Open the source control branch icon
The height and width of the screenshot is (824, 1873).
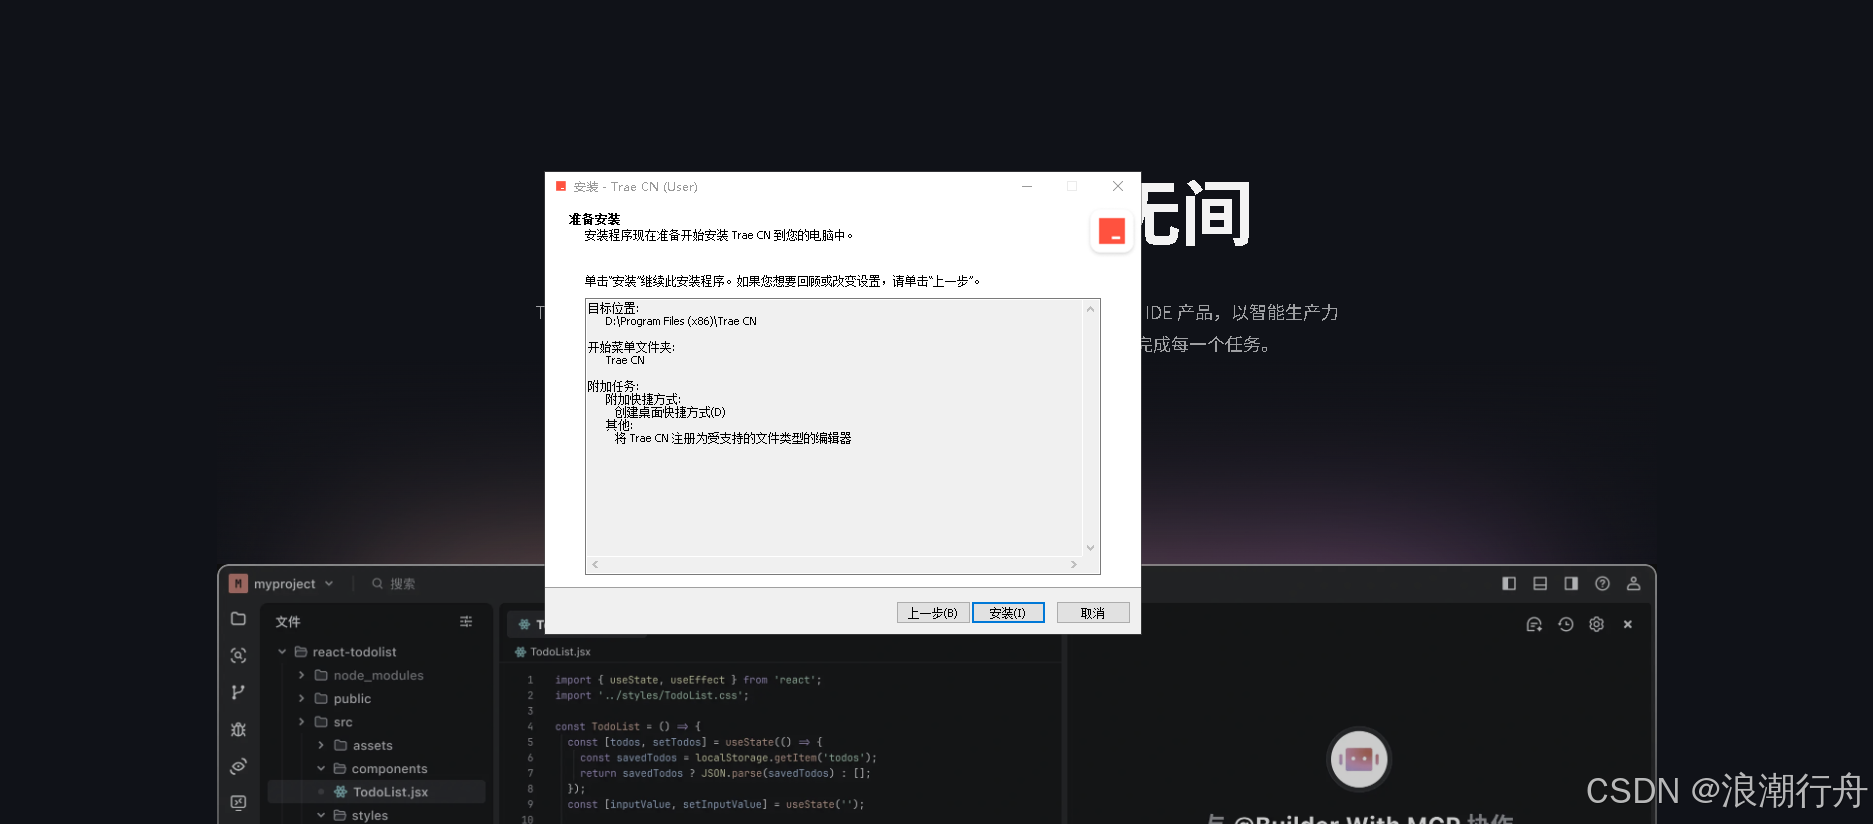tap(238, 692)
